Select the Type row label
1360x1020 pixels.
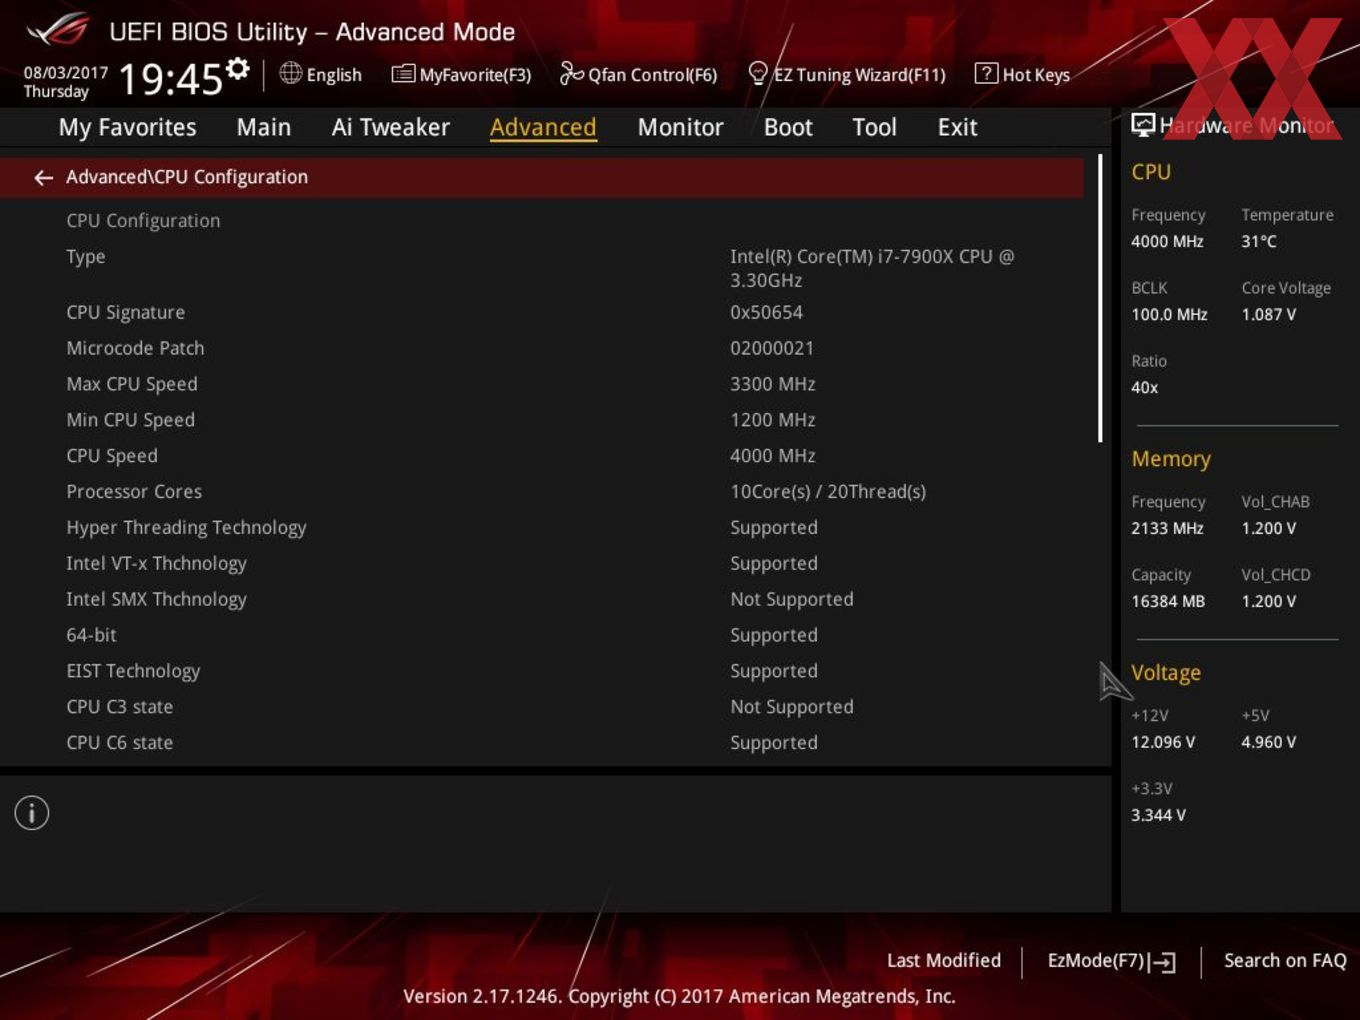[85, 257]
